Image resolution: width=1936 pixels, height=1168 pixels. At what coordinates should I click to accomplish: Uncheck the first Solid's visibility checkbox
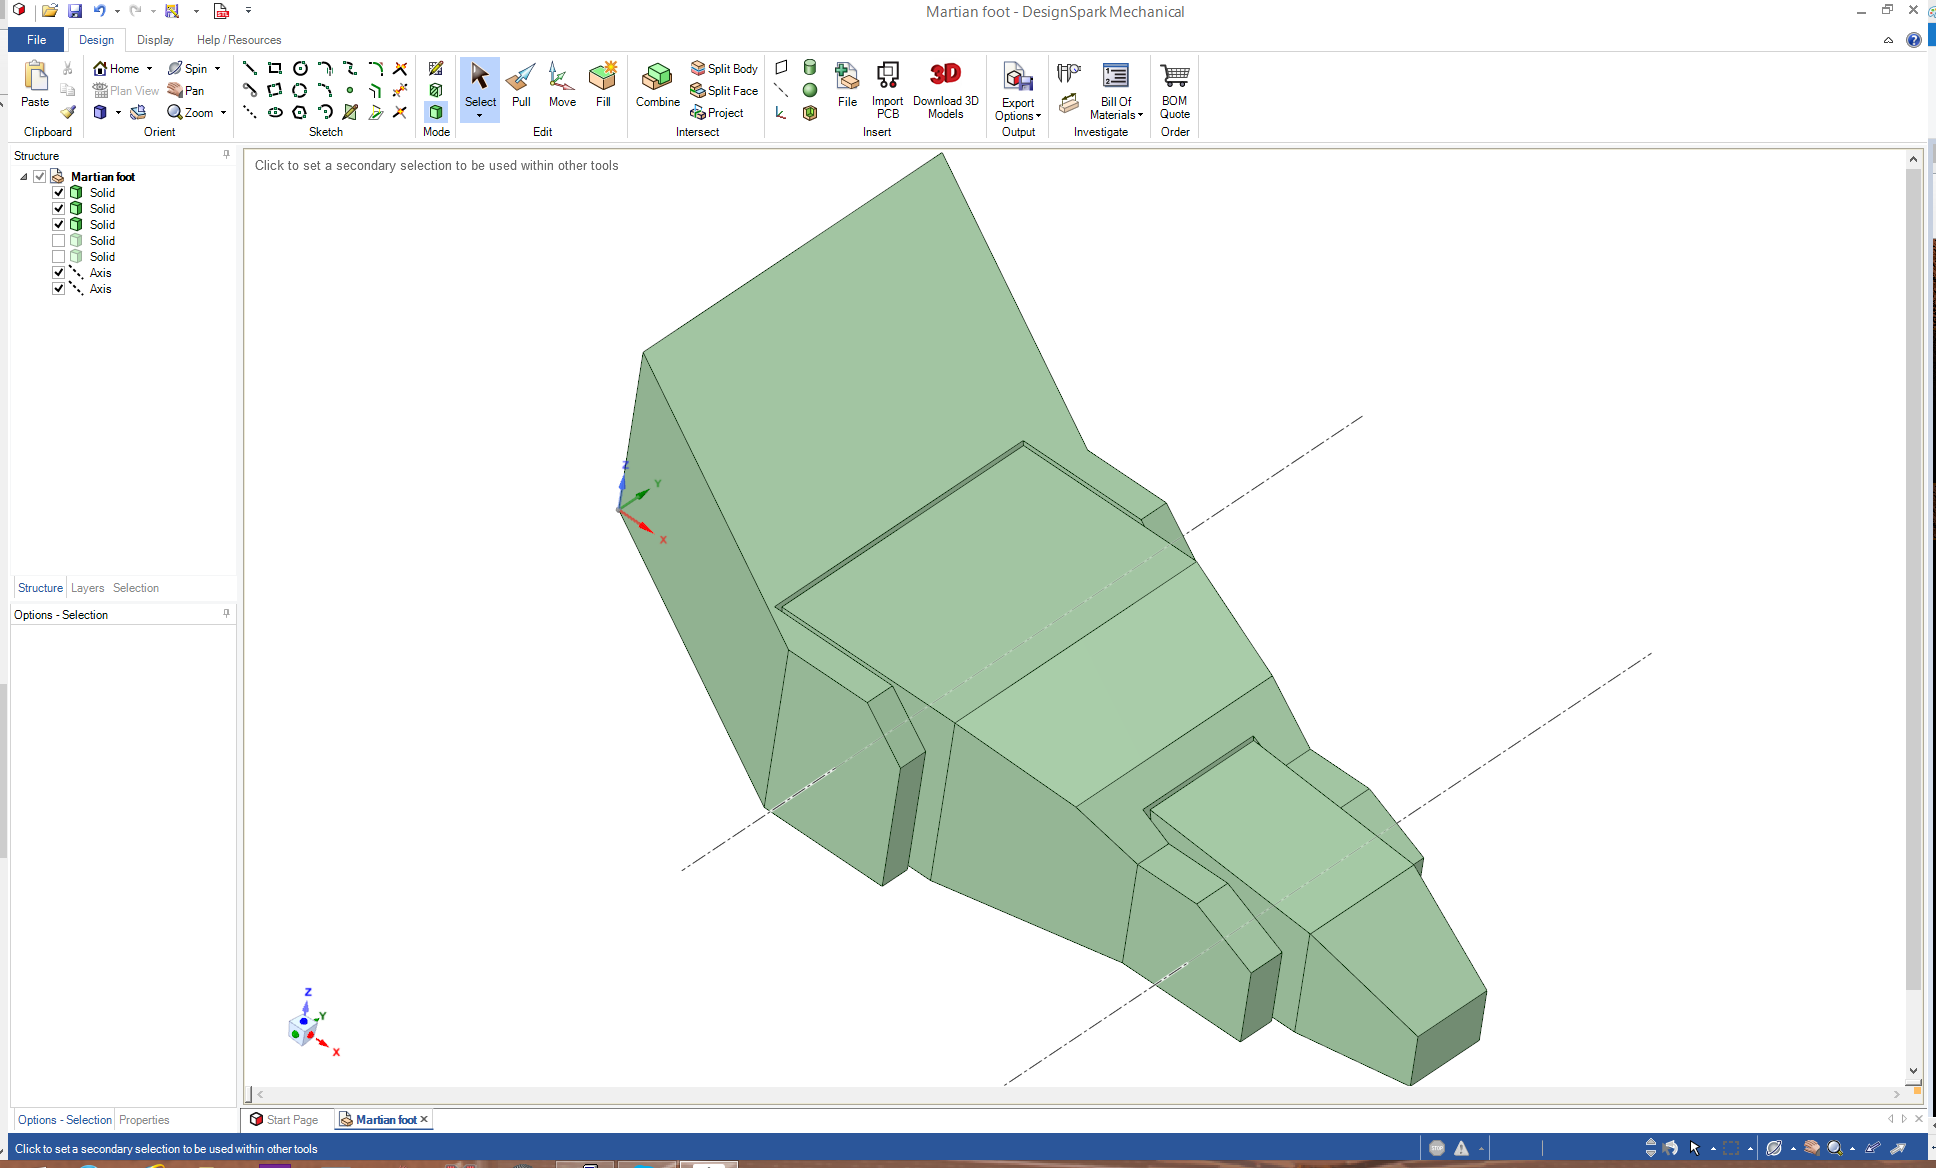coord(59,193)
